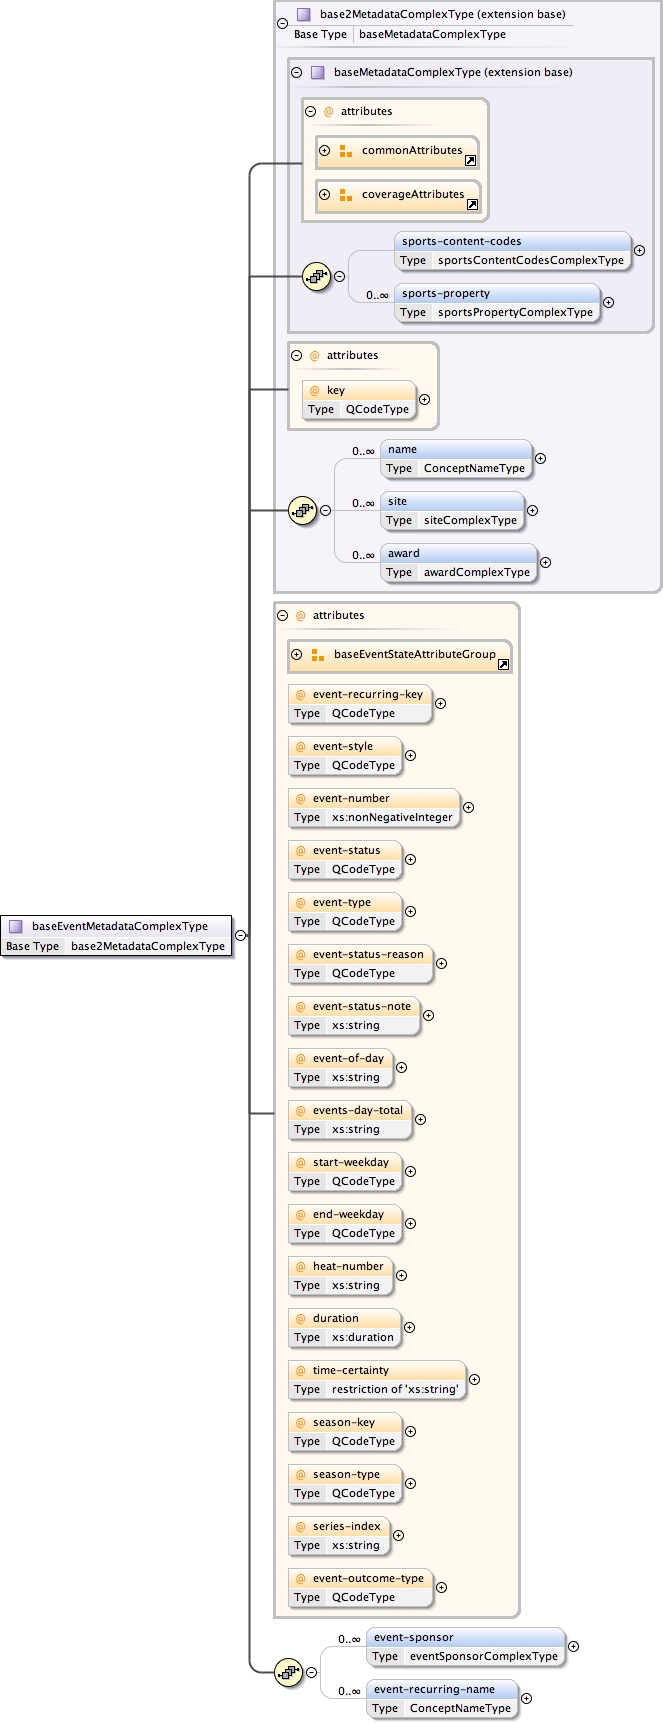Expand the commonAttributes group
The width and height of the screenshot is (663, 1723).
(x=324, y=151)
